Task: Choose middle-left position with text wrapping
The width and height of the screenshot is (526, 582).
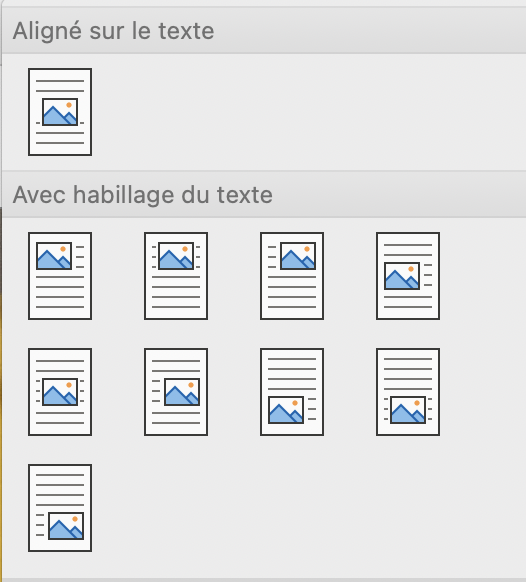Action: [408, 276]
